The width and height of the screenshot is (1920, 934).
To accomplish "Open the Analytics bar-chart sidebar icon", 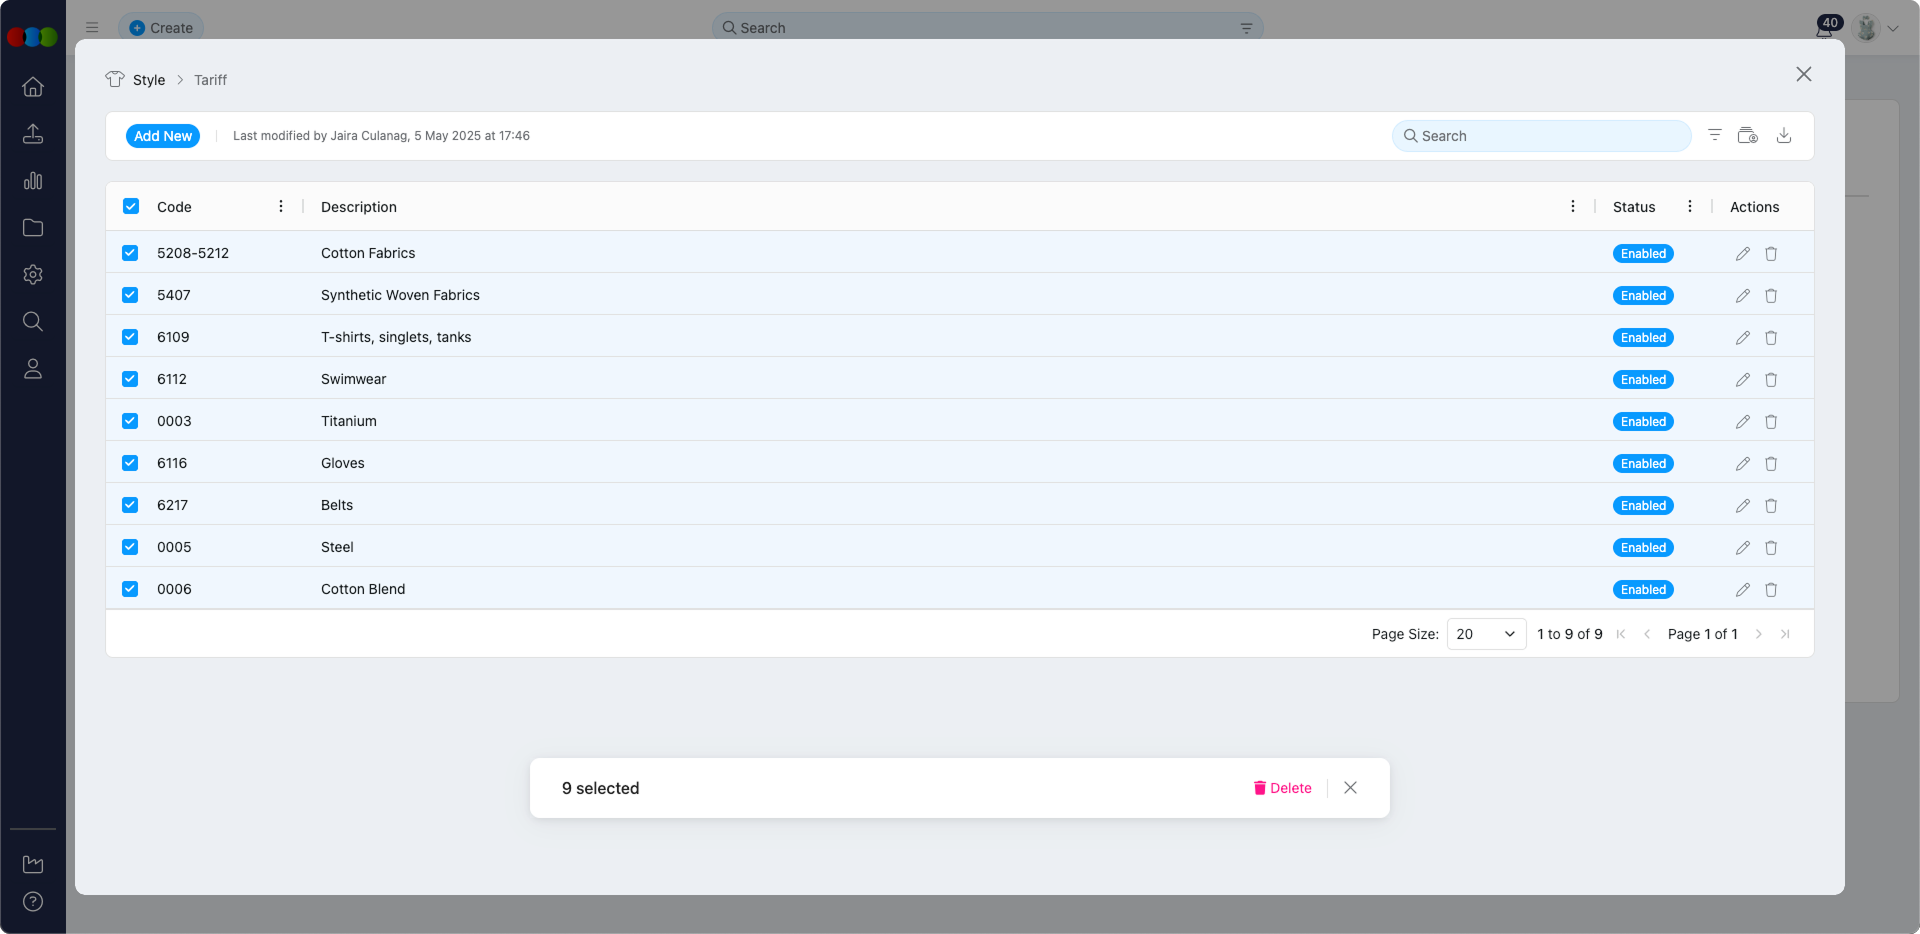I will coord(33,181).
